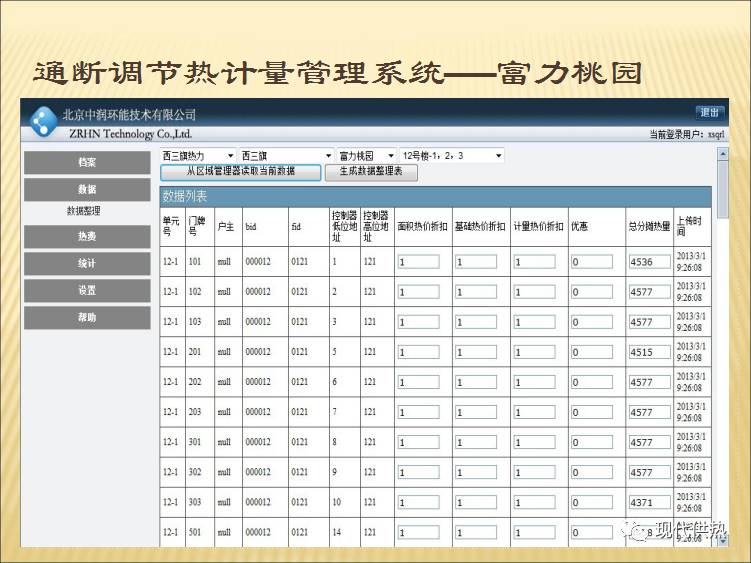Click 优惠 field for door 501

click(x=592, y=532)
